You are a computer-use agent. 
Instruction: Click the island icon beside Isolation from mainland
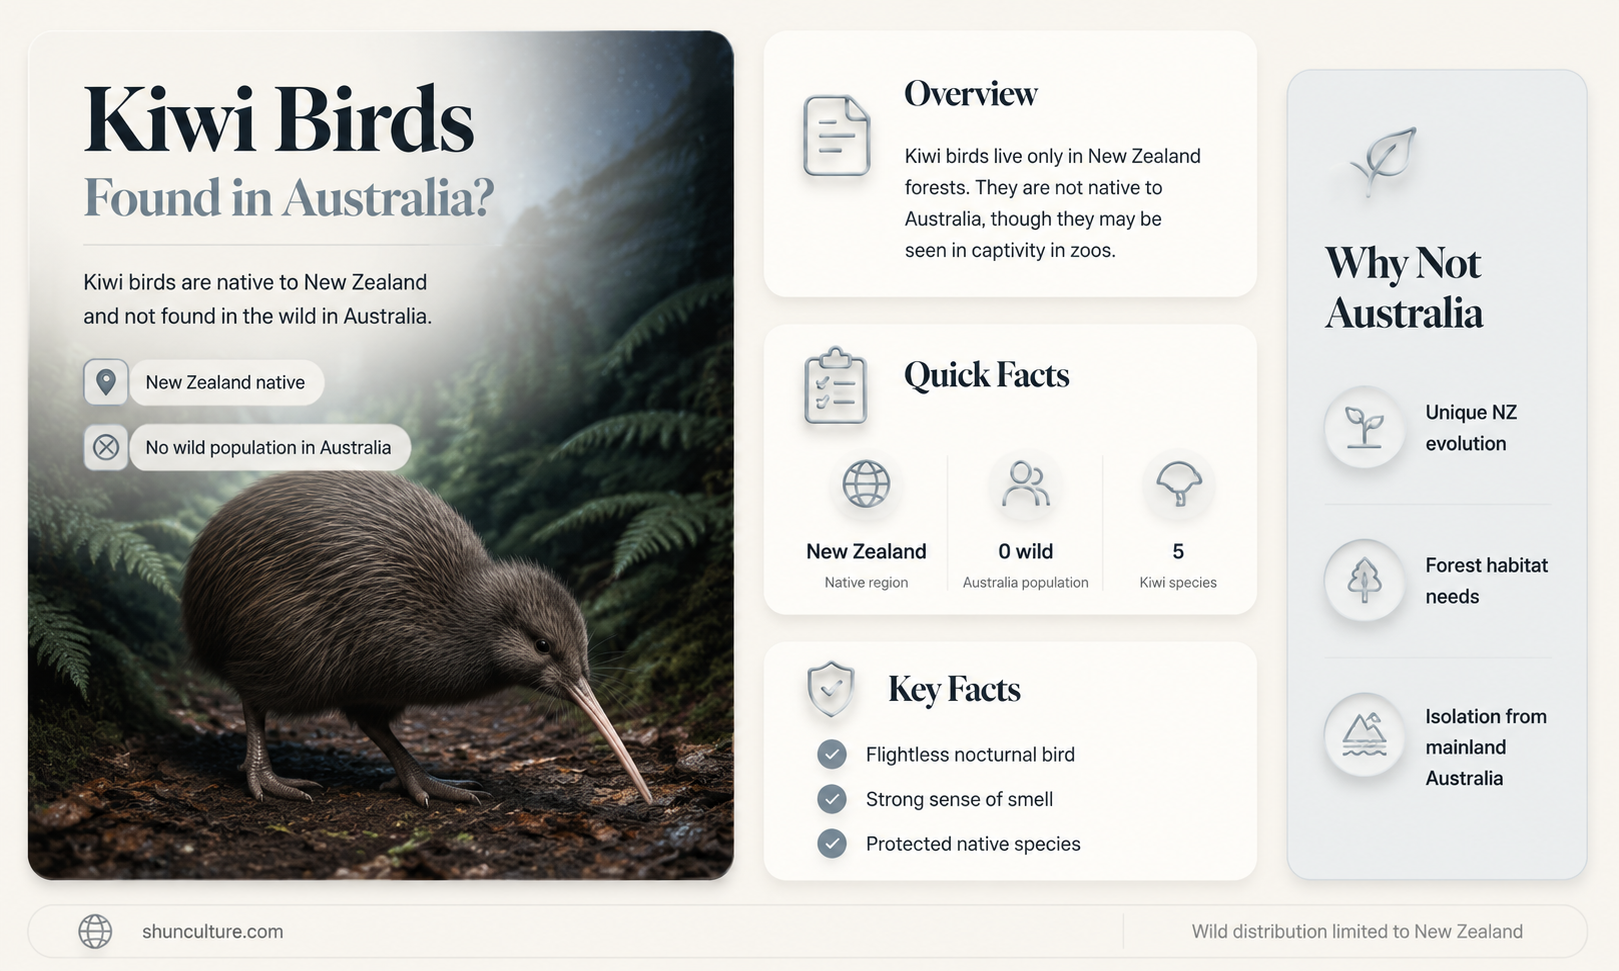coord(1364,734)
